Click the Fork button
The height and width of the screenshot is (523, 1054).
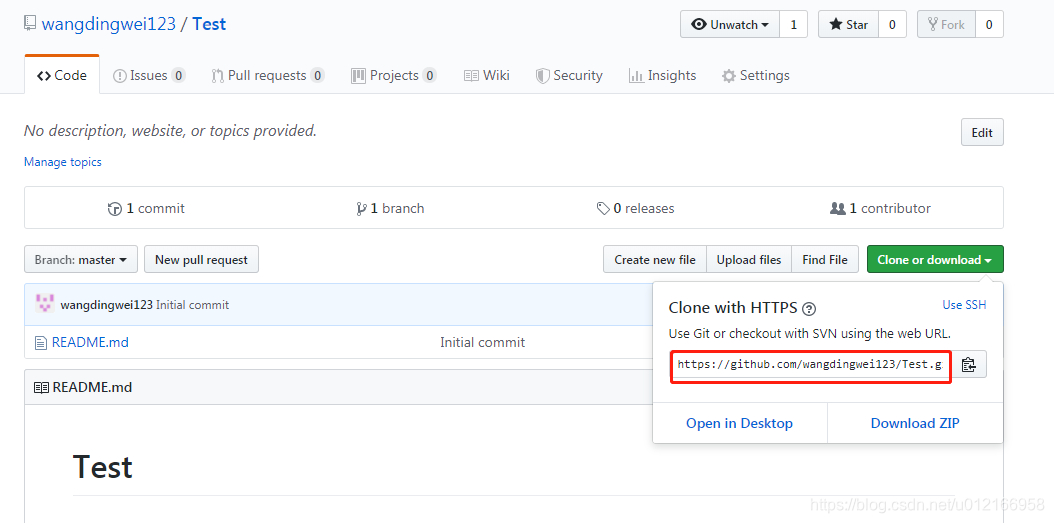pyautogui.click(x=946, y=24)
